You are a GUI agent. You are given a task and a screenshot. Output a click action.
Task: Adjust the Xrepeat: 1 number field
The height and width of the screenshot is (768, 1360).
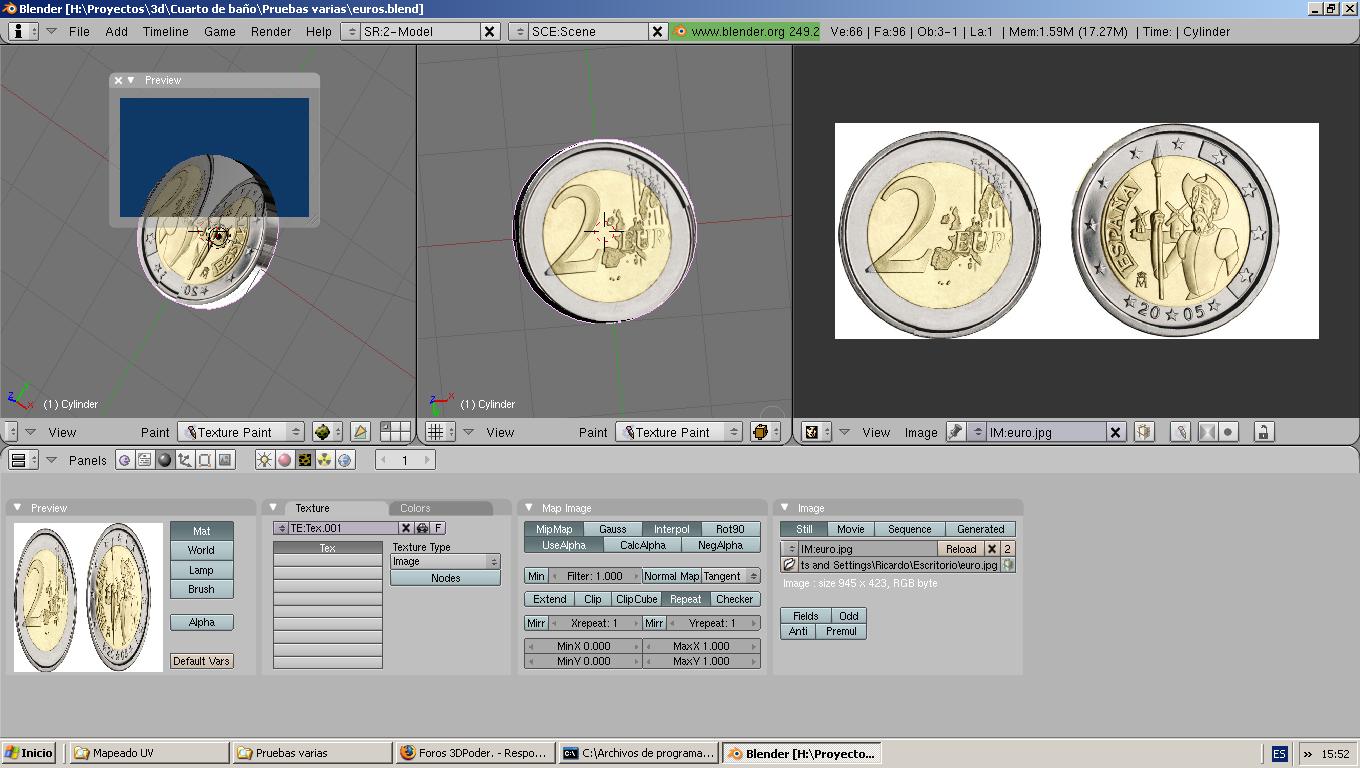595,623
